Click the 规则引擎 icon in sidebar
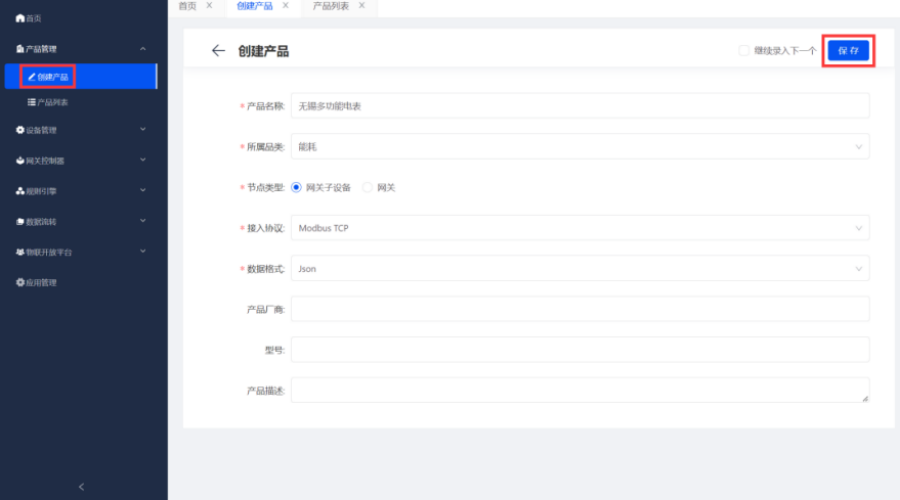 pos(20,191)
